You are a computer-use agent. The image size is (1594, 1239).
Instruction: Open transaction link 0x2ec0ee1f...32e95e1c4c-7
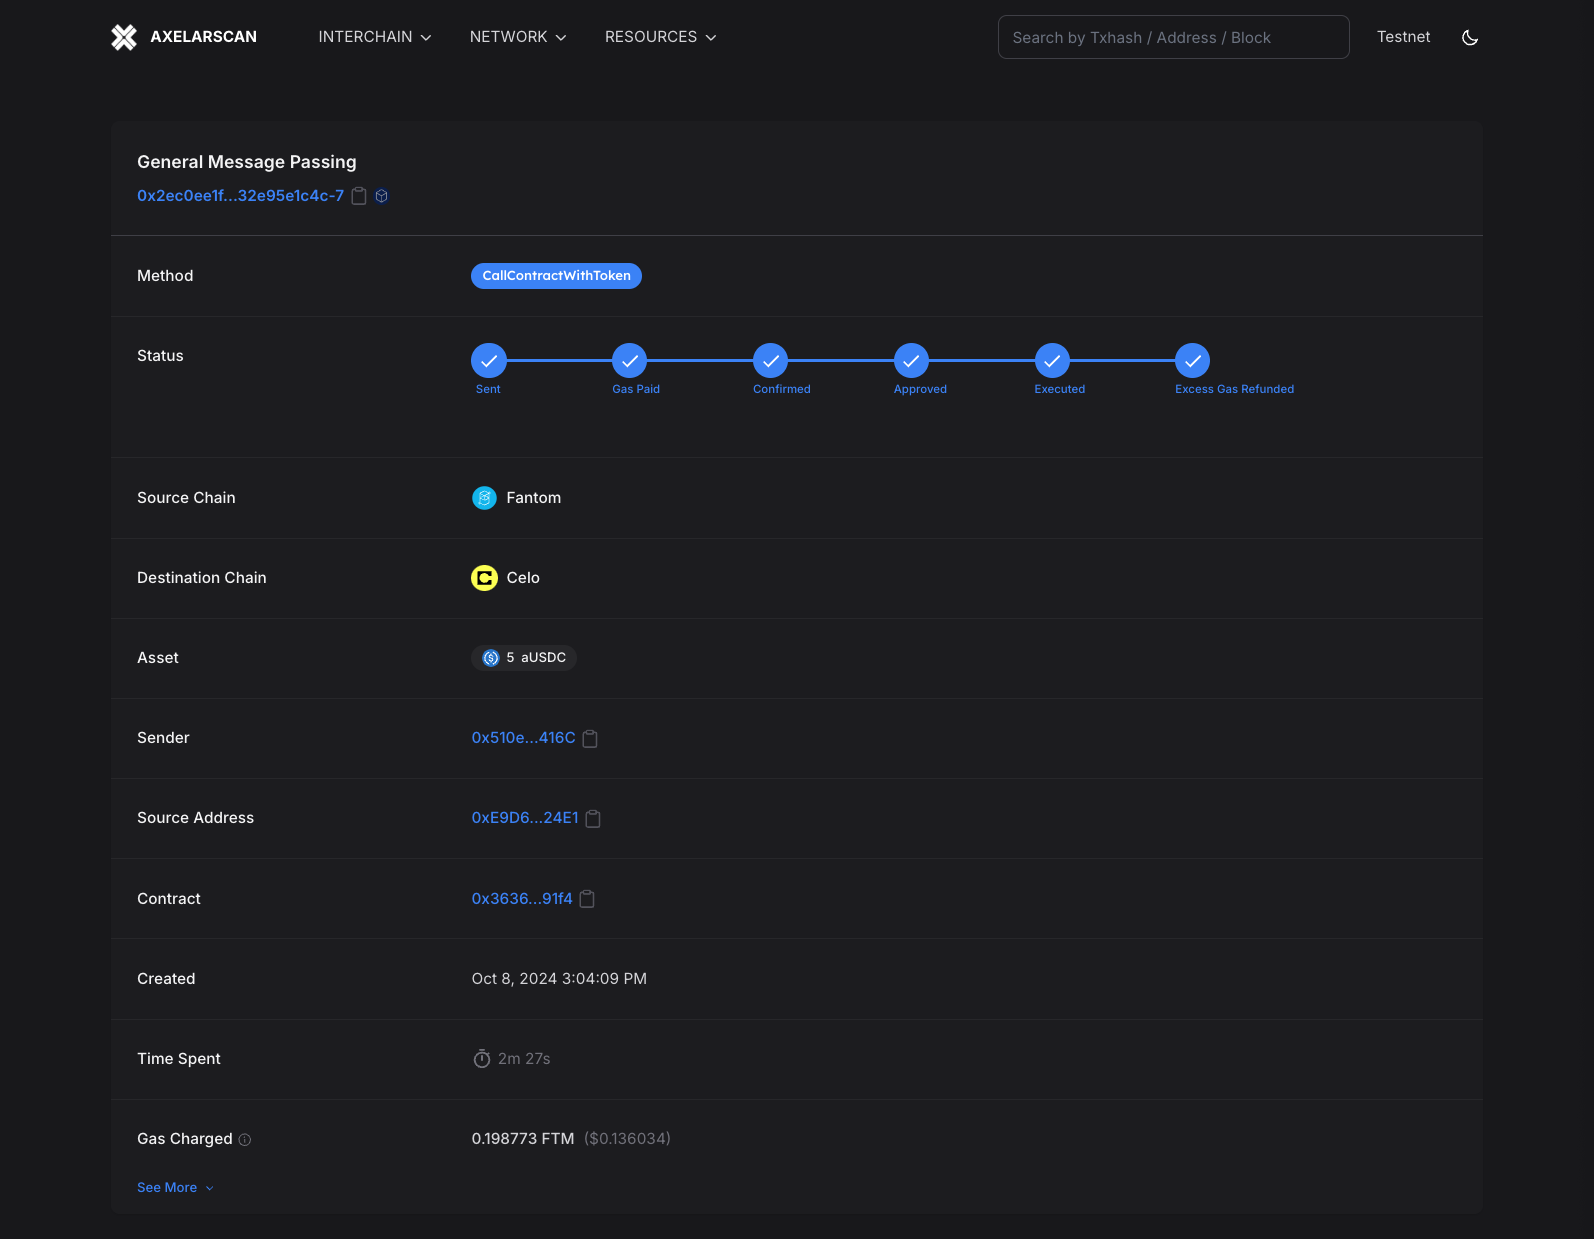(x=240, y=196)
